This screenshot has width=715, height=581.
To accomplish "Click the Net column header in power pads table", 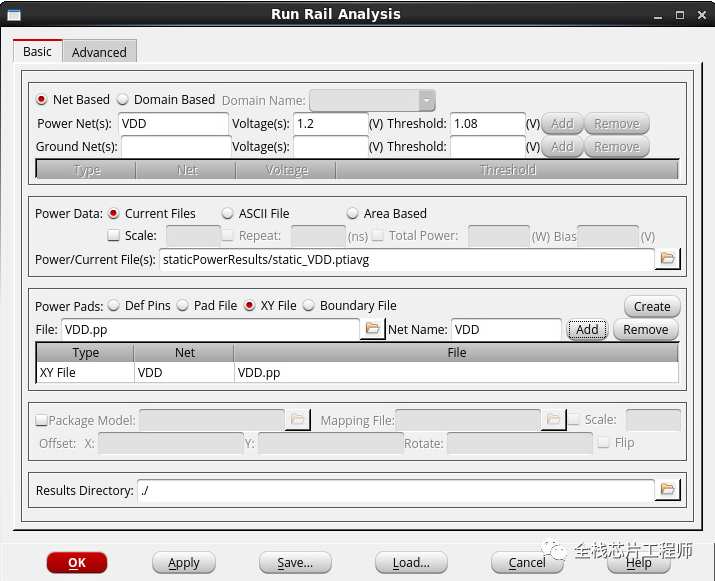I will [x=184, y=353].
